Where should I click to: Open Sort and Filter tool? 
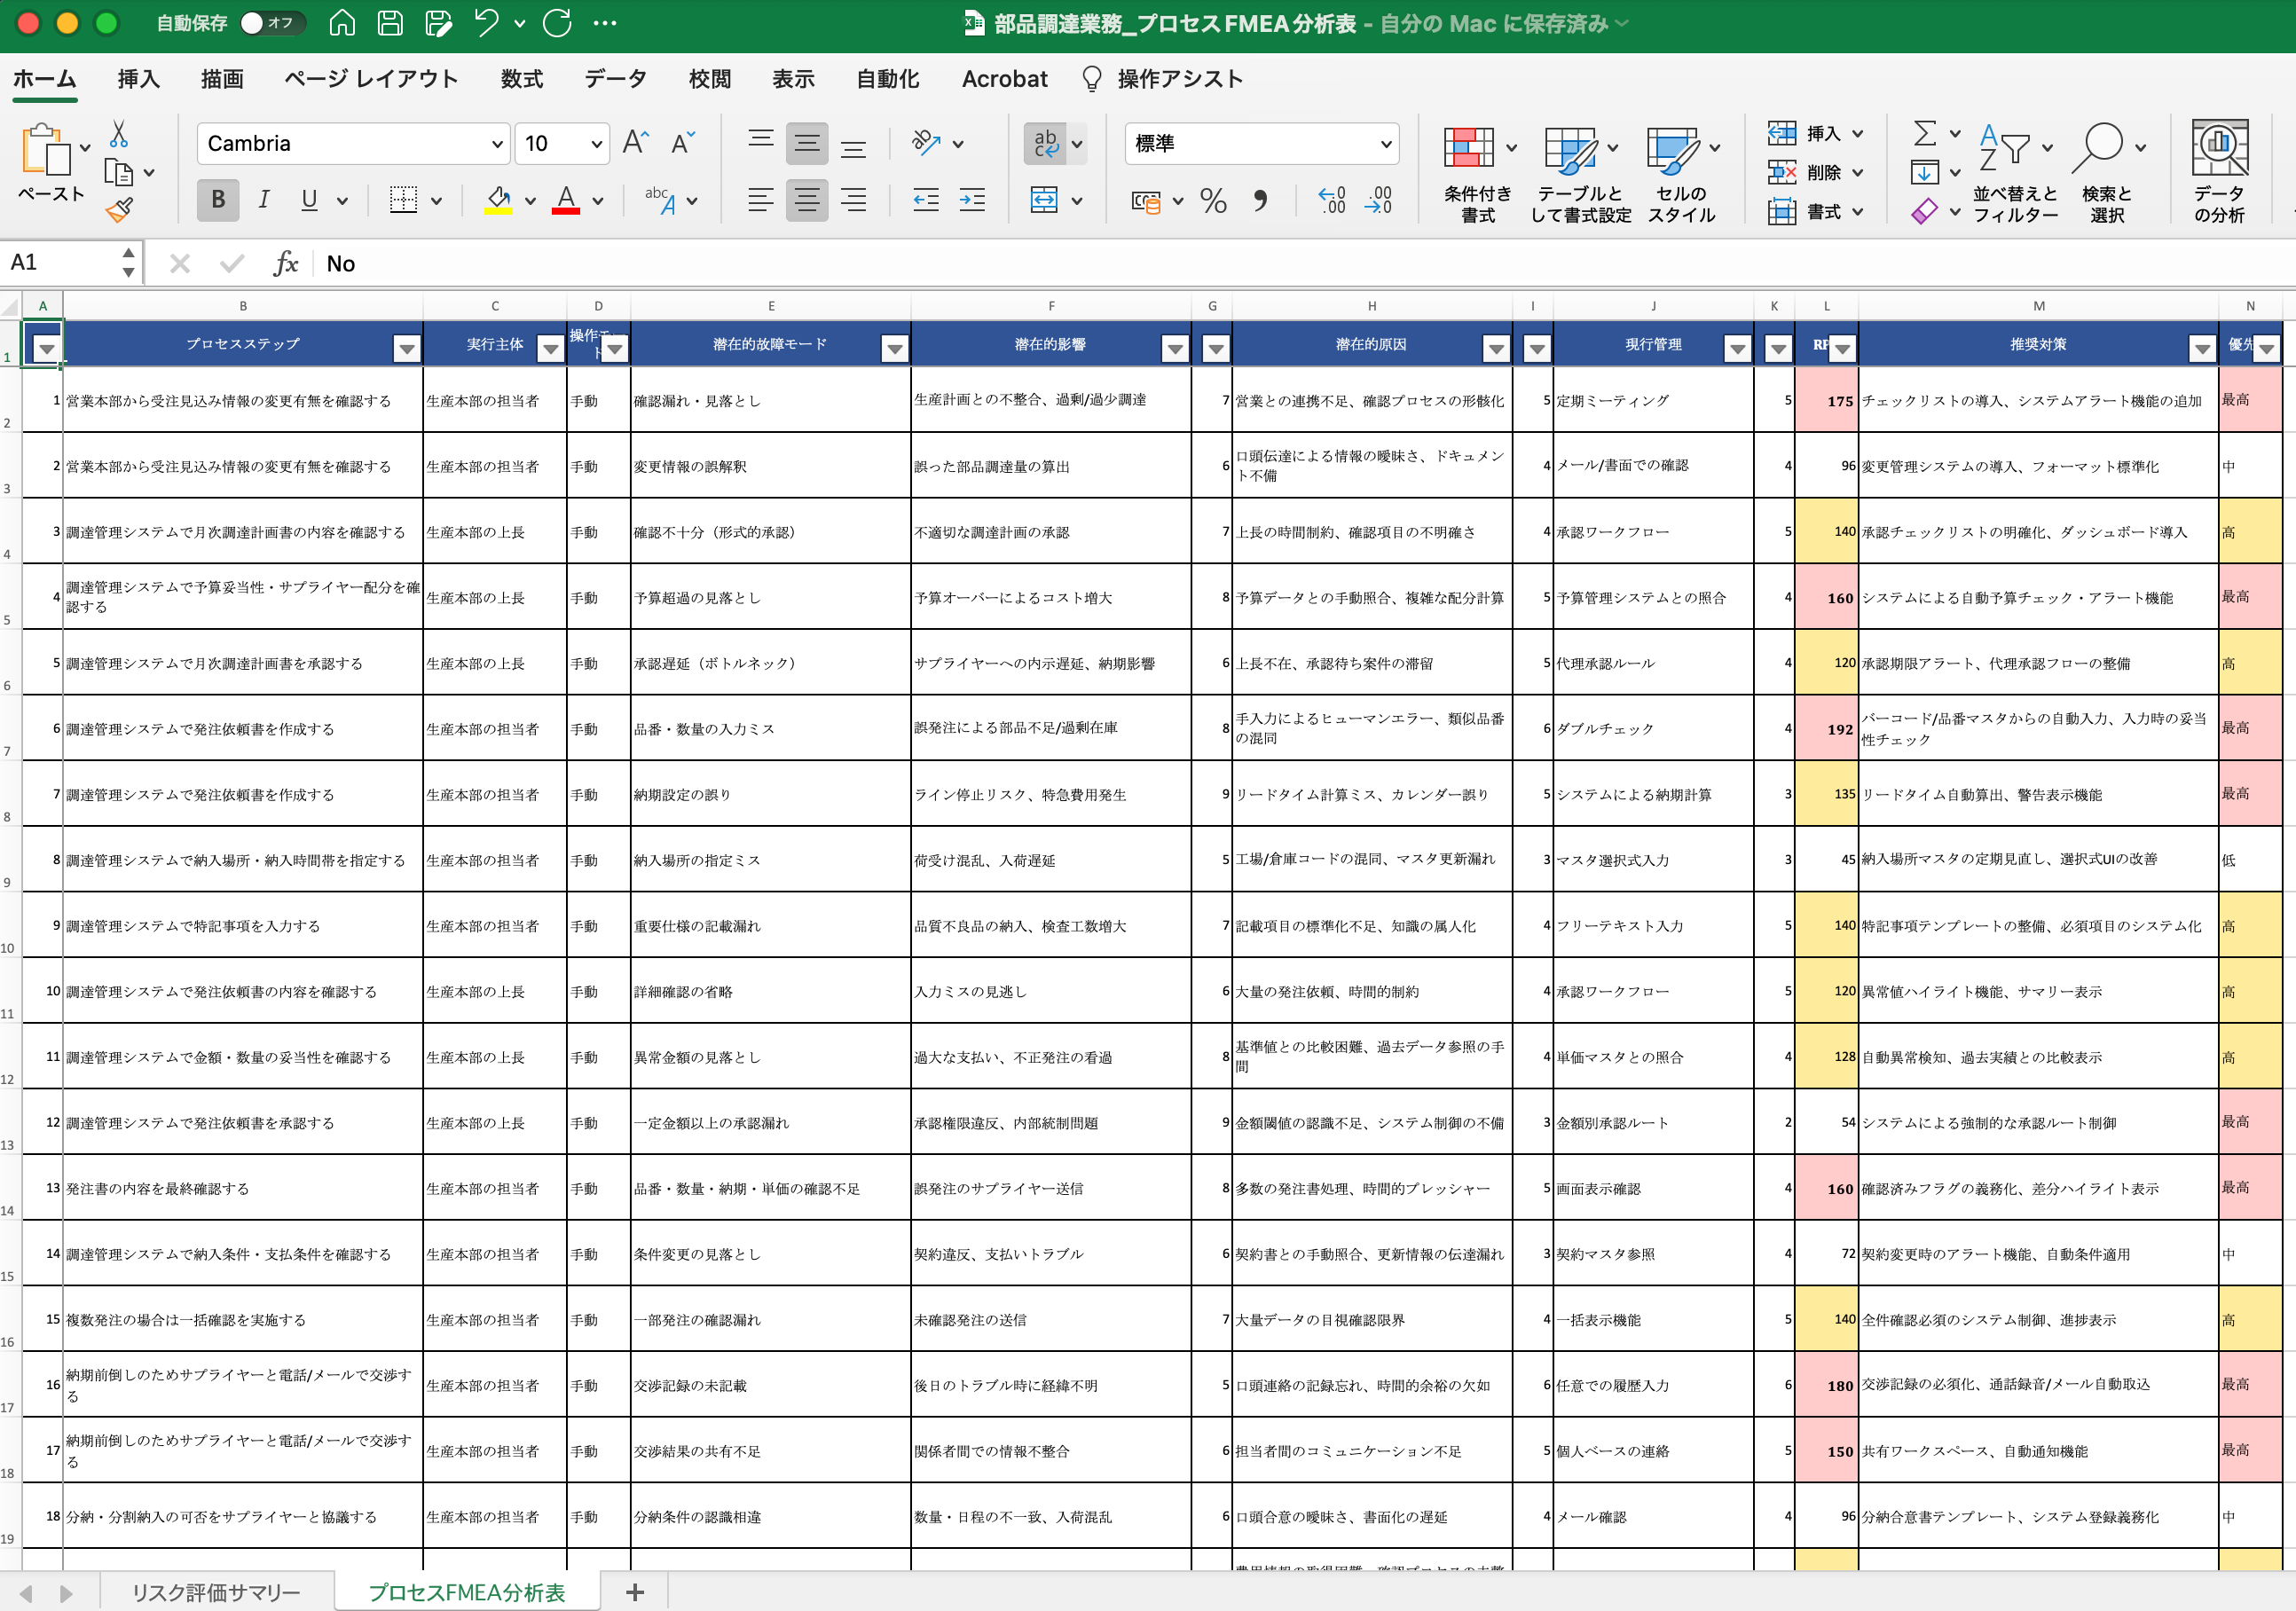tap(2005, 150)
